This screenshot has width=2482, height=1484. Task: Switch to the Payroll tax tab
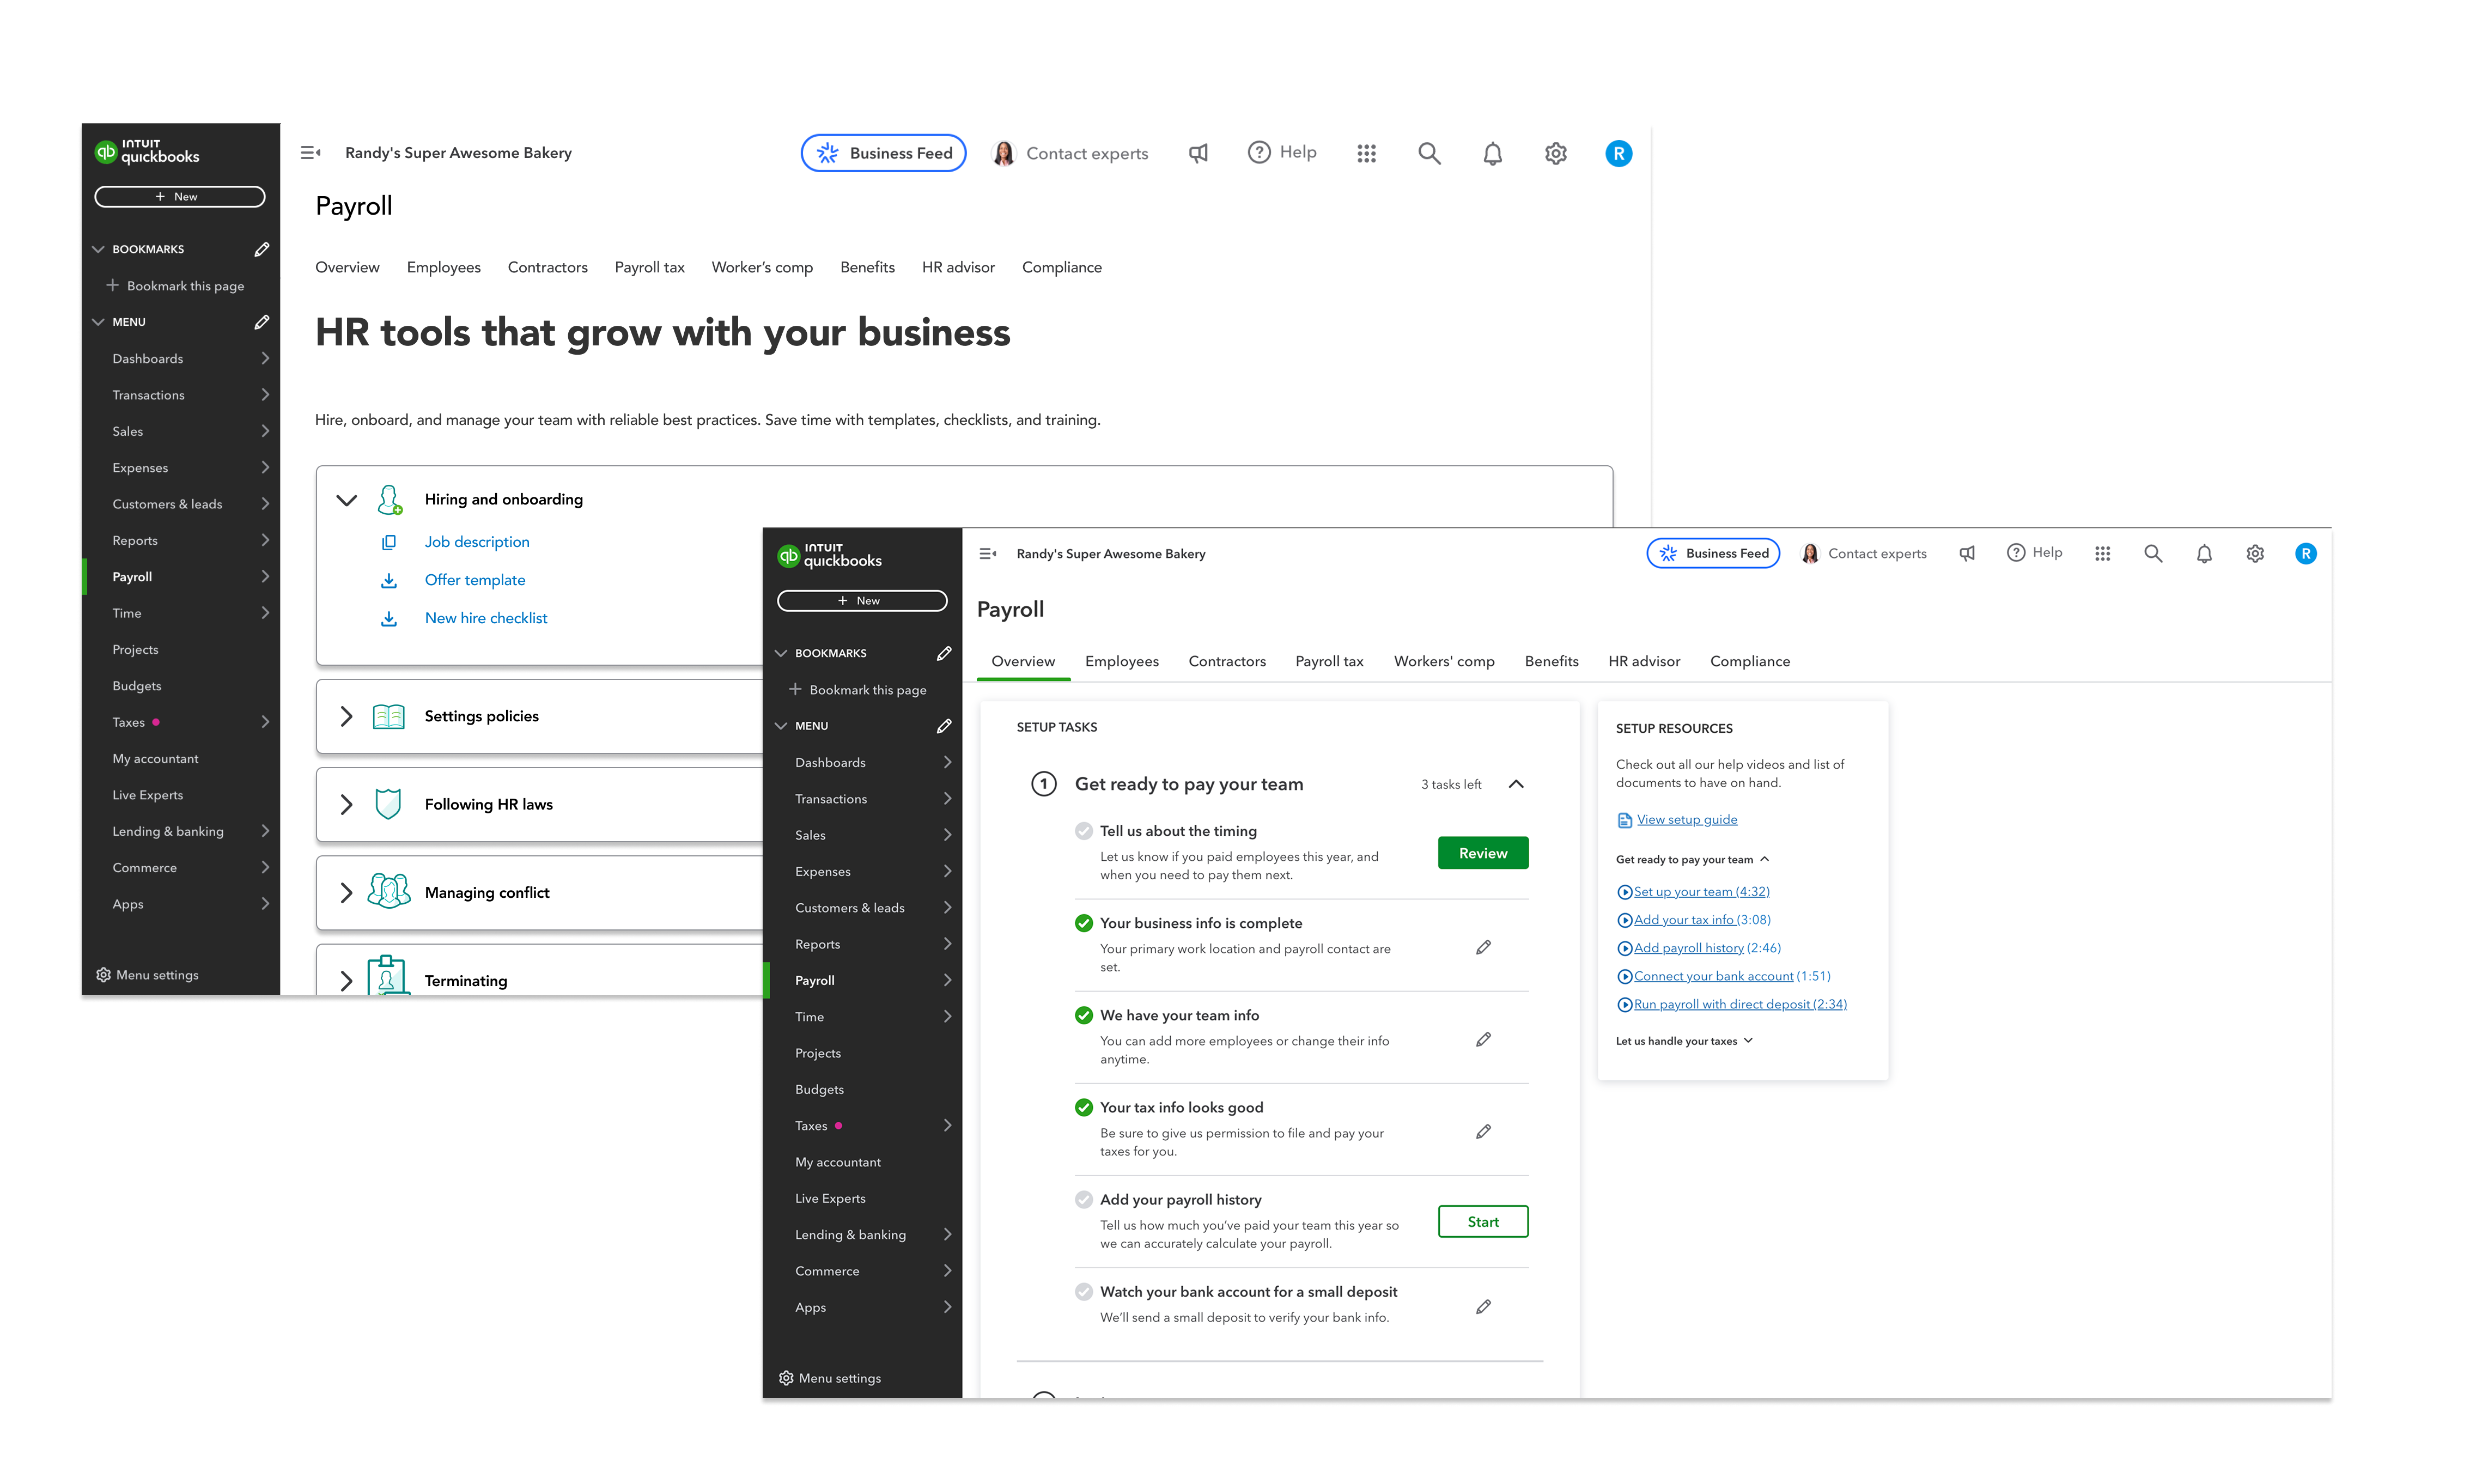[1329, 661]
